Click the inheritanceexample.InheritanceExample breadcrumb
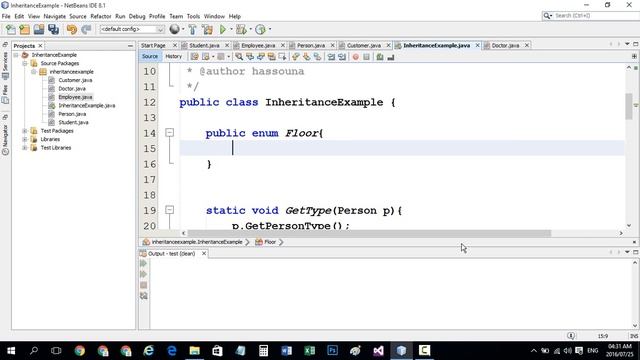Screen dimensions: 640x360 pyautogui.click(x=197, y=242)
